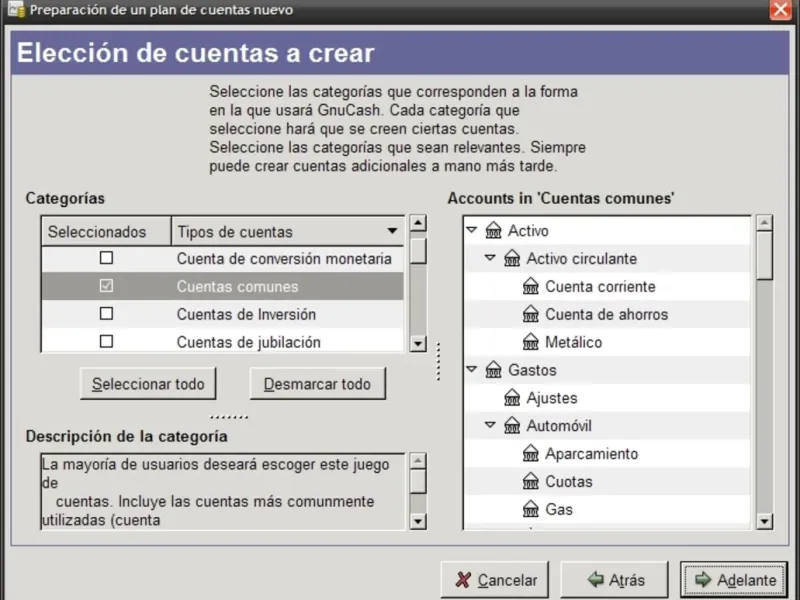Viewport: 800px width, 600px height.
Task: Select the Activo circulante label
Action: [582, 258]
